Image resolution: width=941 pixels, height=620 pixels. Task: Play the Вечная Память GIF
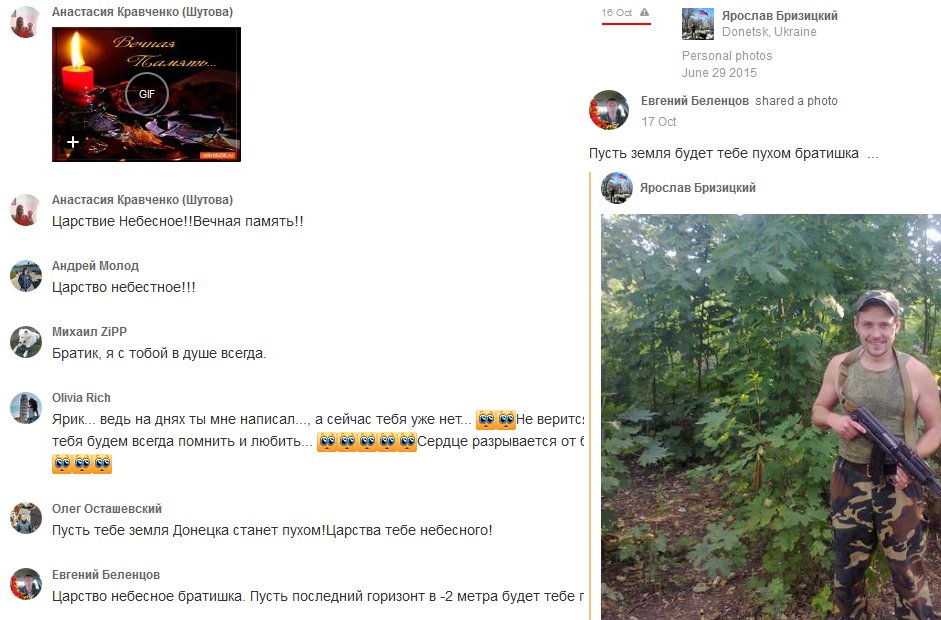(146, 94)
